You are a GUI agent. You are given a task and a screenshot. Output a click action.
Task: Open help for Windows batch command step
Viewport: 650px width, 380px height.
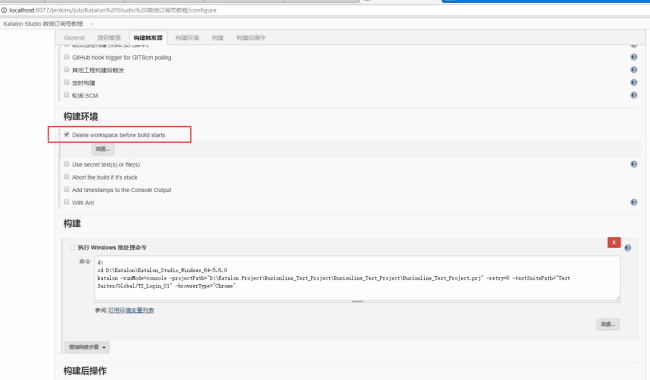[x=628, y=248]
